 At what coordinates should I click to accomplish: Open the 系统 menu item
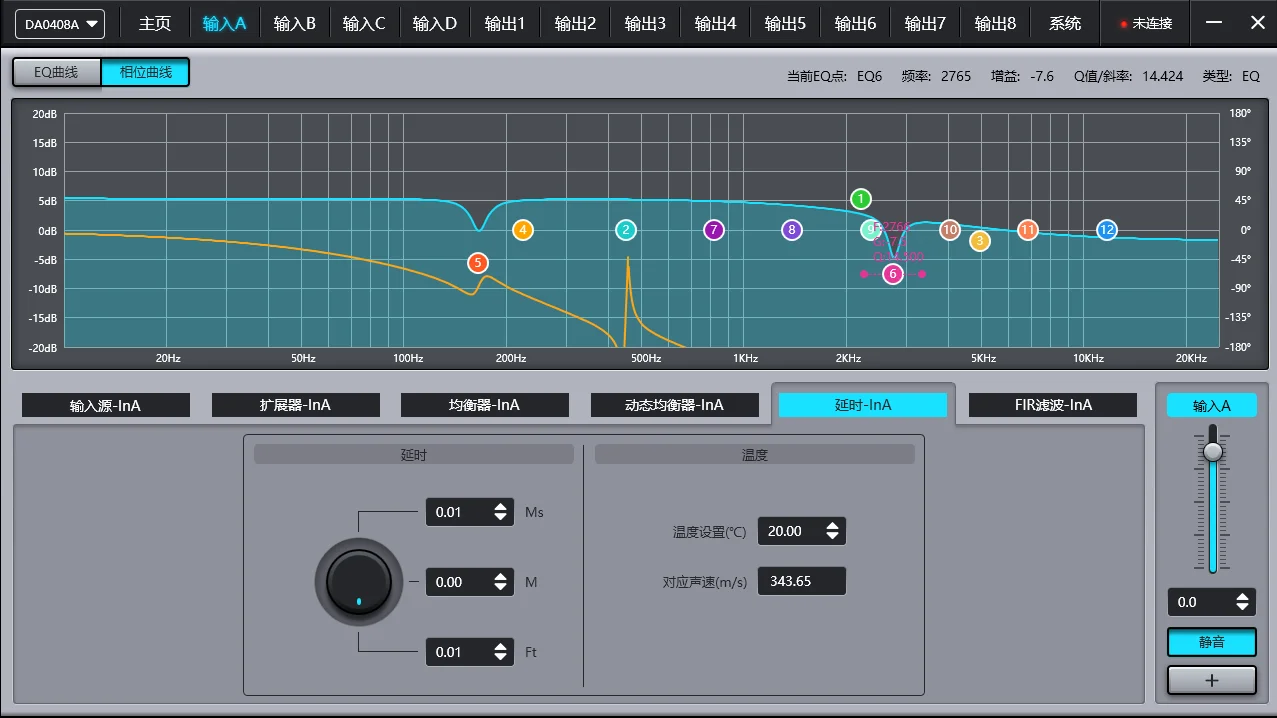point(1064,22)
